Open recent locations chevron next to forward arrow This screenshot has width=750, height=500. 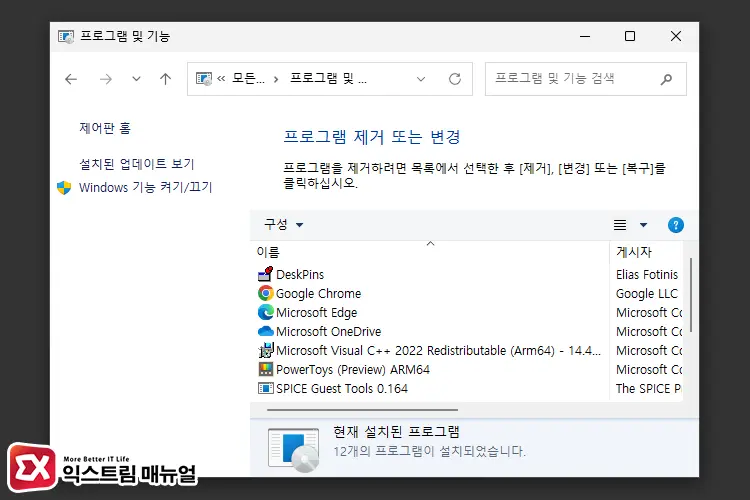click(136, 79)
